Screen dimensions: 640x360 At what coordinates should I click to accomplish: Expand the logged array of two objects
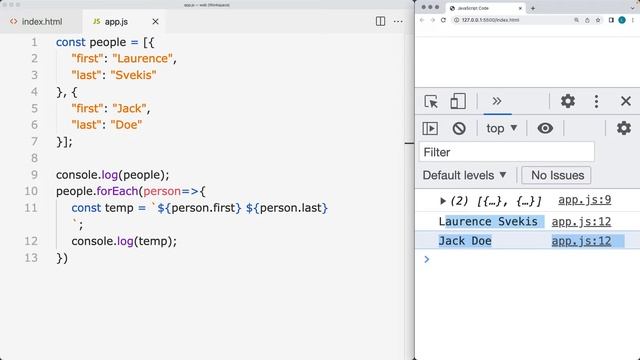[x=442, y=201]
